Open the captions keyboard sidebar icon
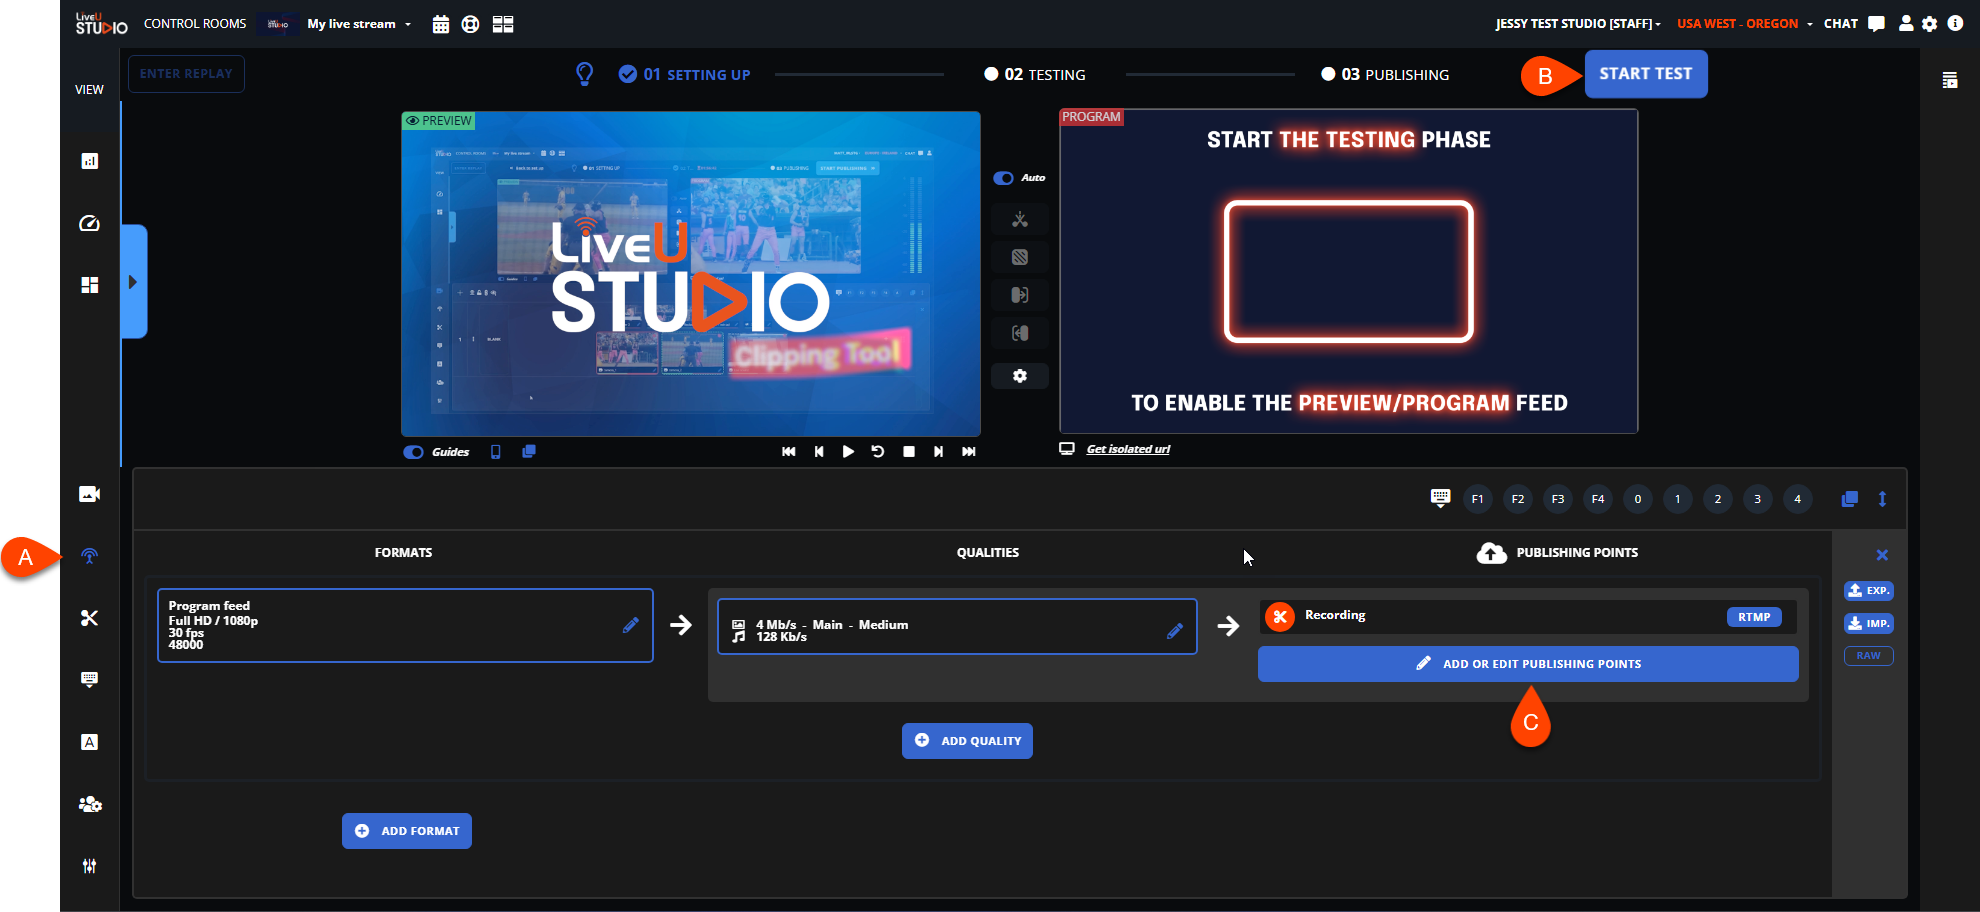1980x912 pixels. click(90, 680)
